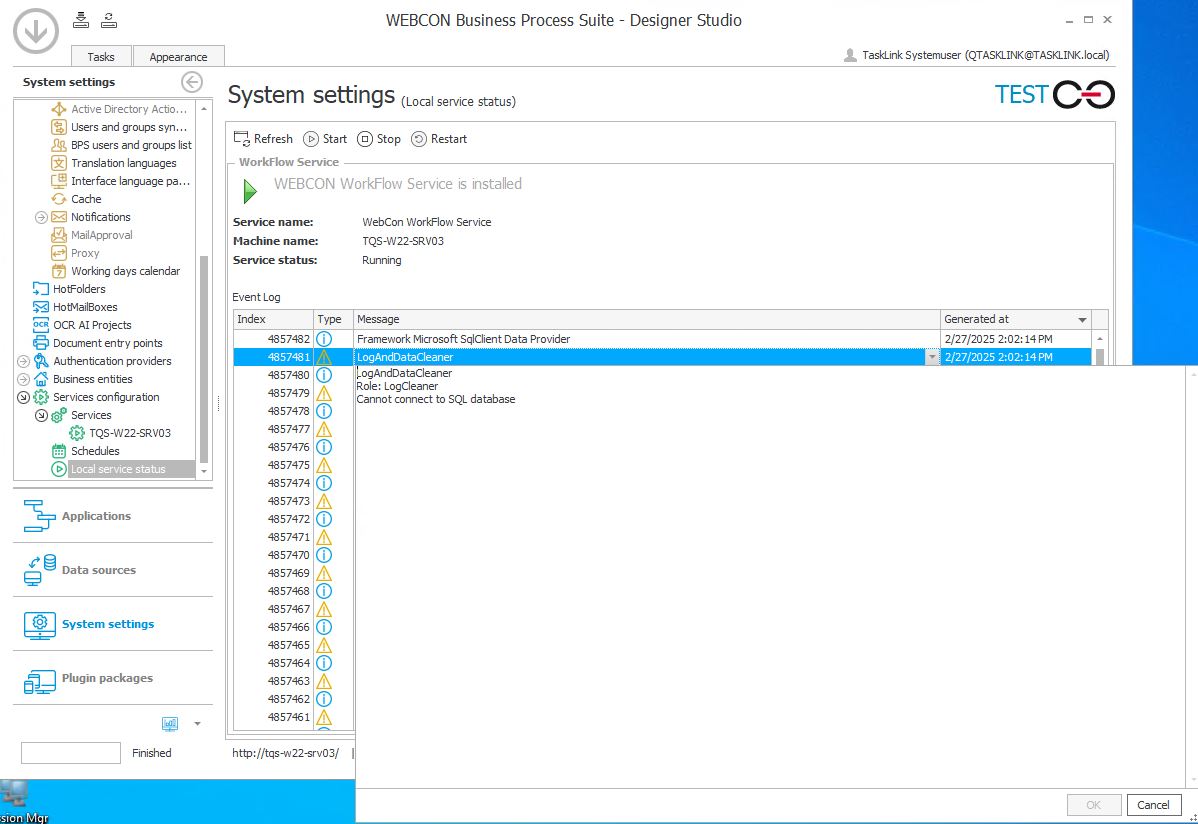Image resolution: width=1198 pixels, height=824 pixels.
Task: Sort by the Generated at column header
Action: tap(1015, 320)
